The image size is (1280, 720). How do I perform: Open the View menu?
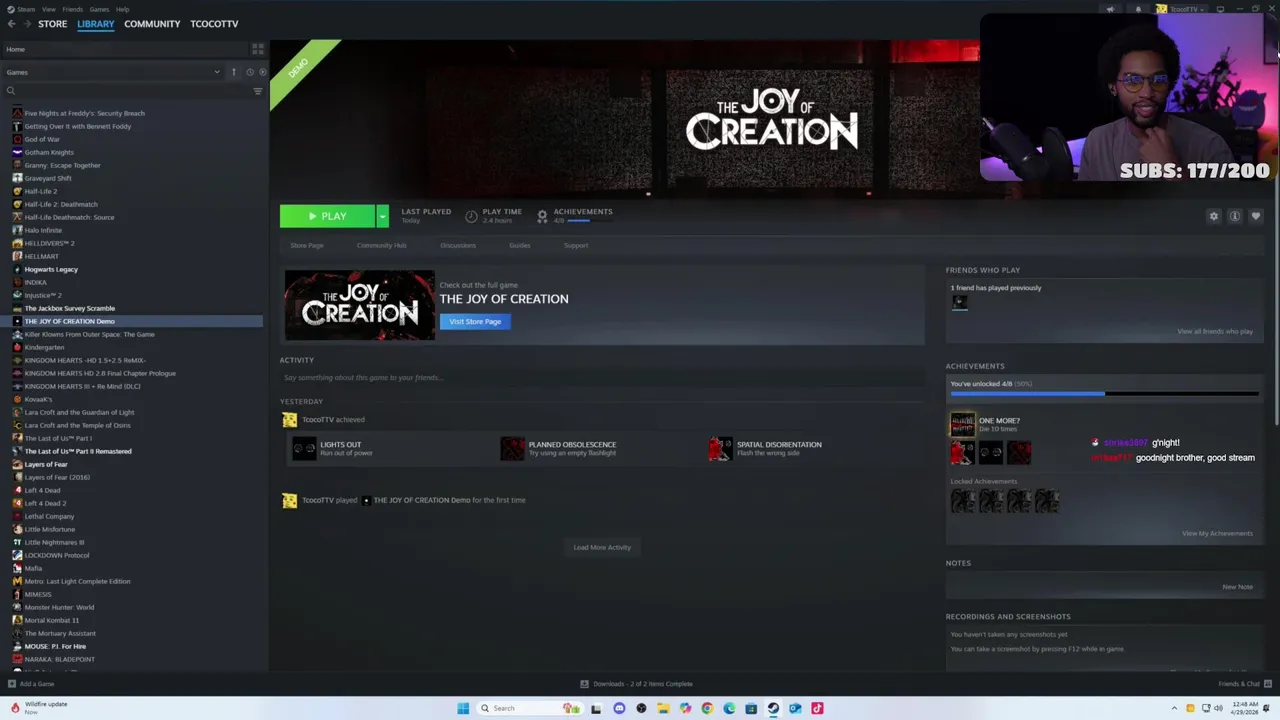coord(49,9)
